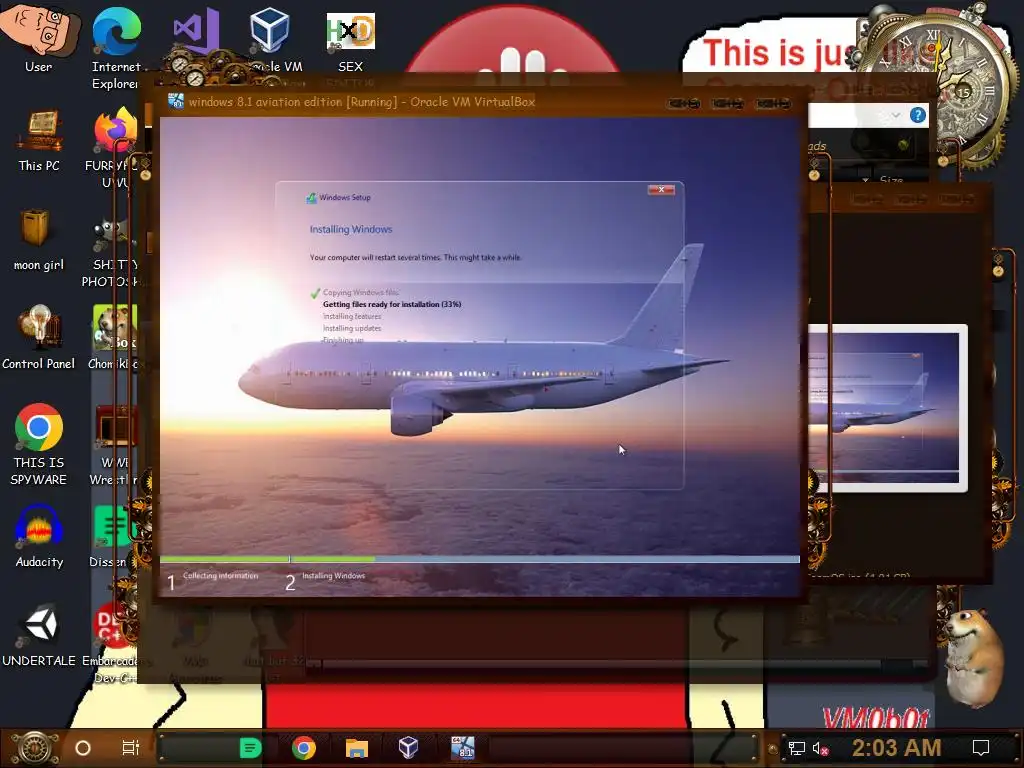The image size is (1024, 768).
Task: Open the HxD icon labeled SEX
Action: coord(351,40)
